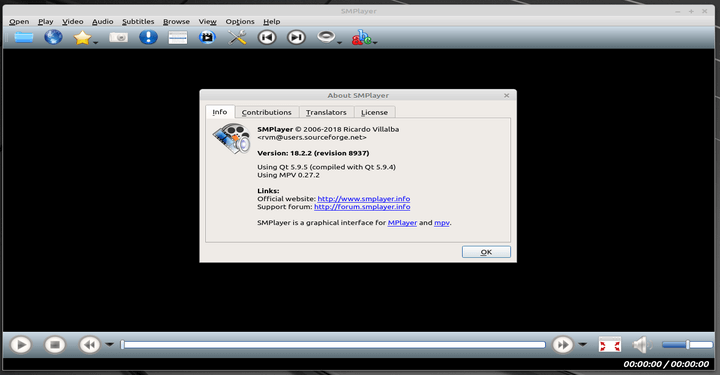
Task: Click the audio track ring icon
Action: pyautogui.click(x=326, y=37)
